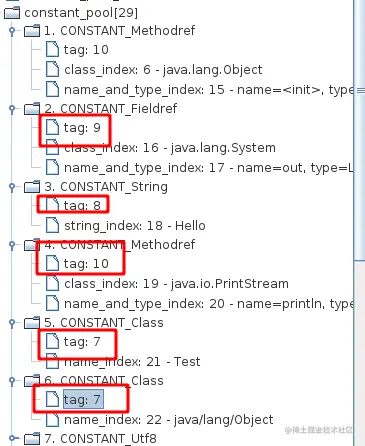Select 'tag: 7' under entry 5
Viewport: 365px width, 446px height.
[82, 342]
